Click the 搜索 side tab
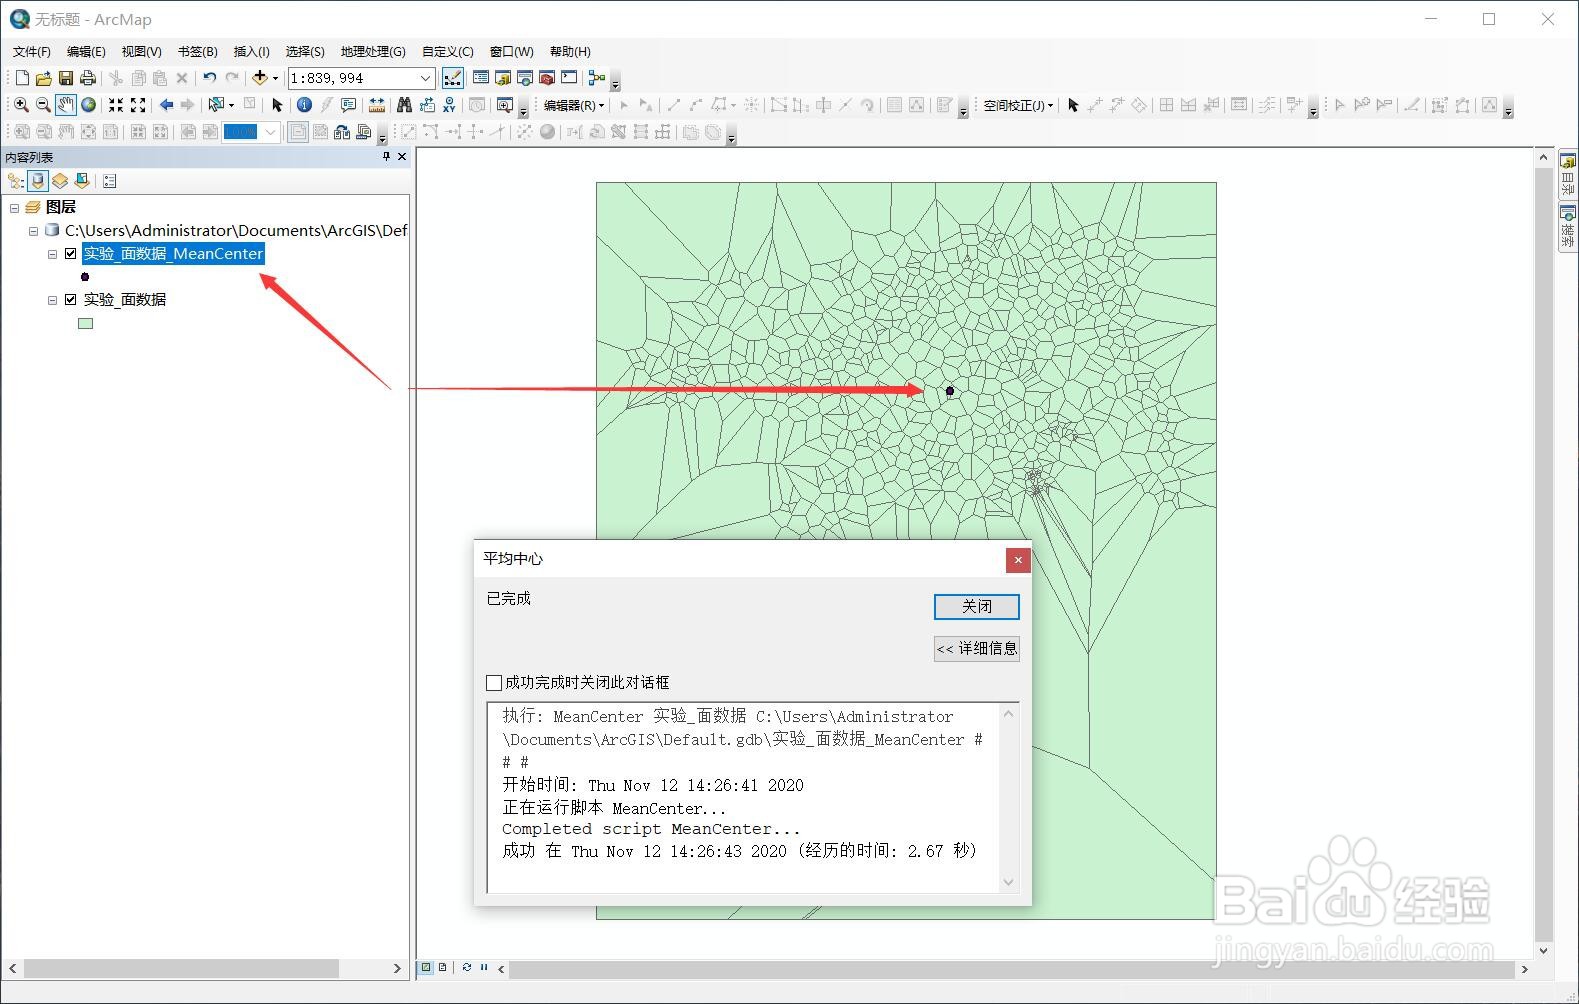 coord(1568,227)
